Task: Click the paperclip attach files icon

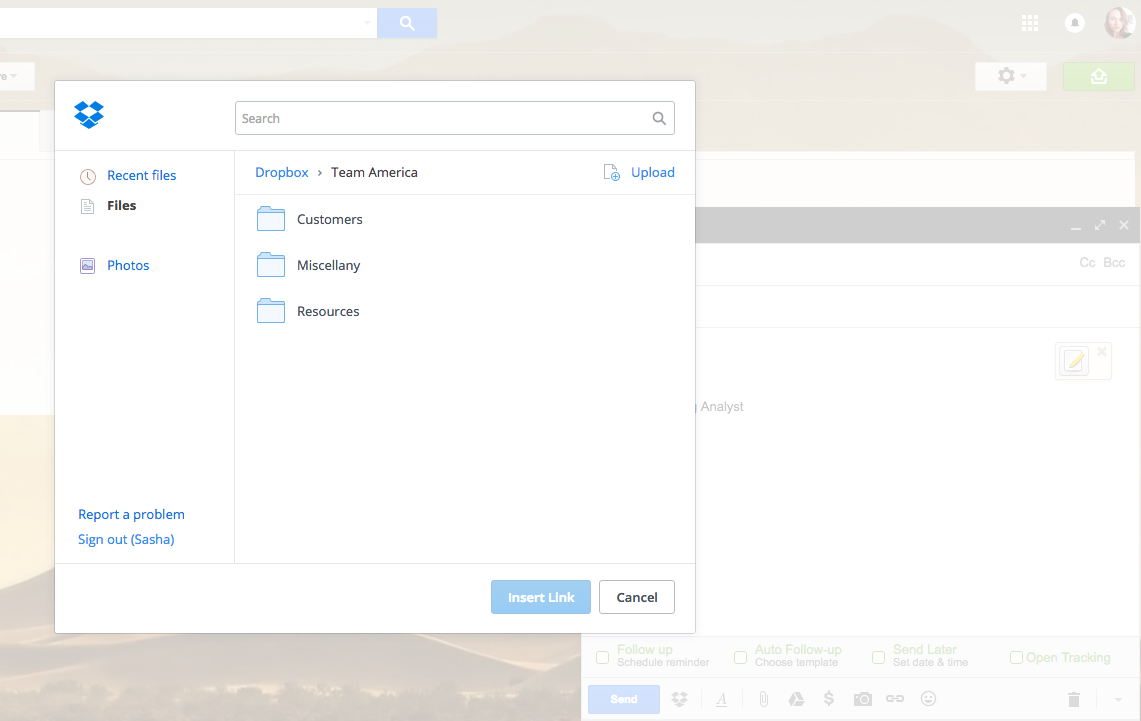Action: (763, 699)
